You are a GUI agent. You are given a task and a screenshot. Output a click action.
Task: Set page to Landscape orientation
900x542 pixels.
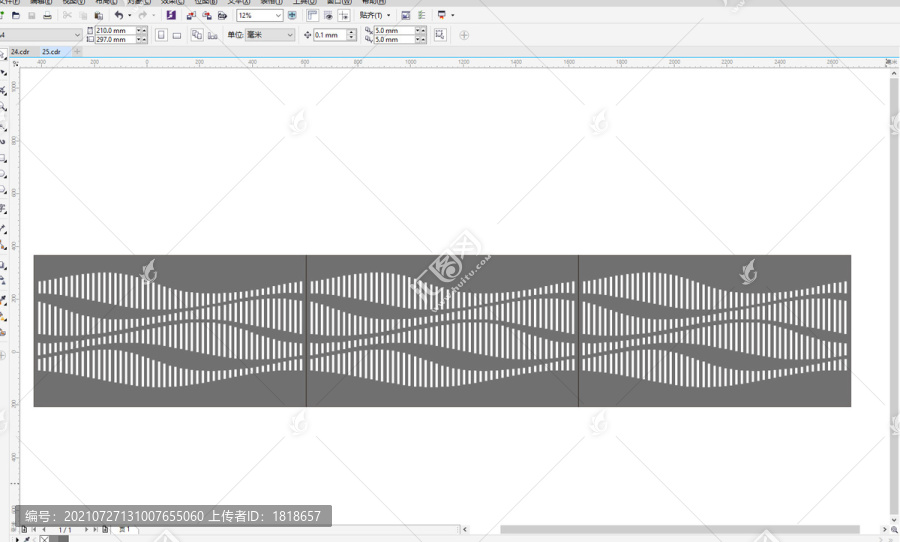click(x=177, y=36)
